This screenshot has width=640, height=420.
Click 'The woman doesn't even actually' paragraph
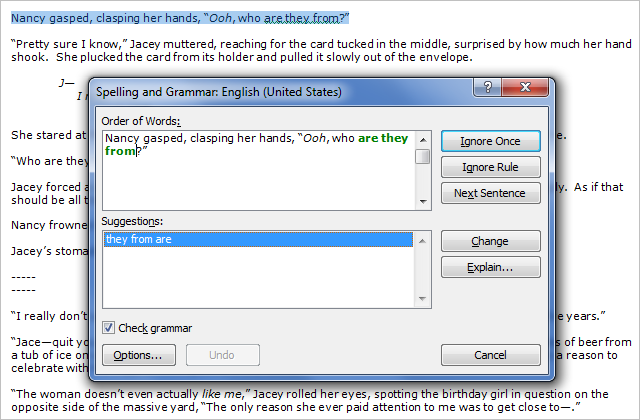click(x=310, y=400)
